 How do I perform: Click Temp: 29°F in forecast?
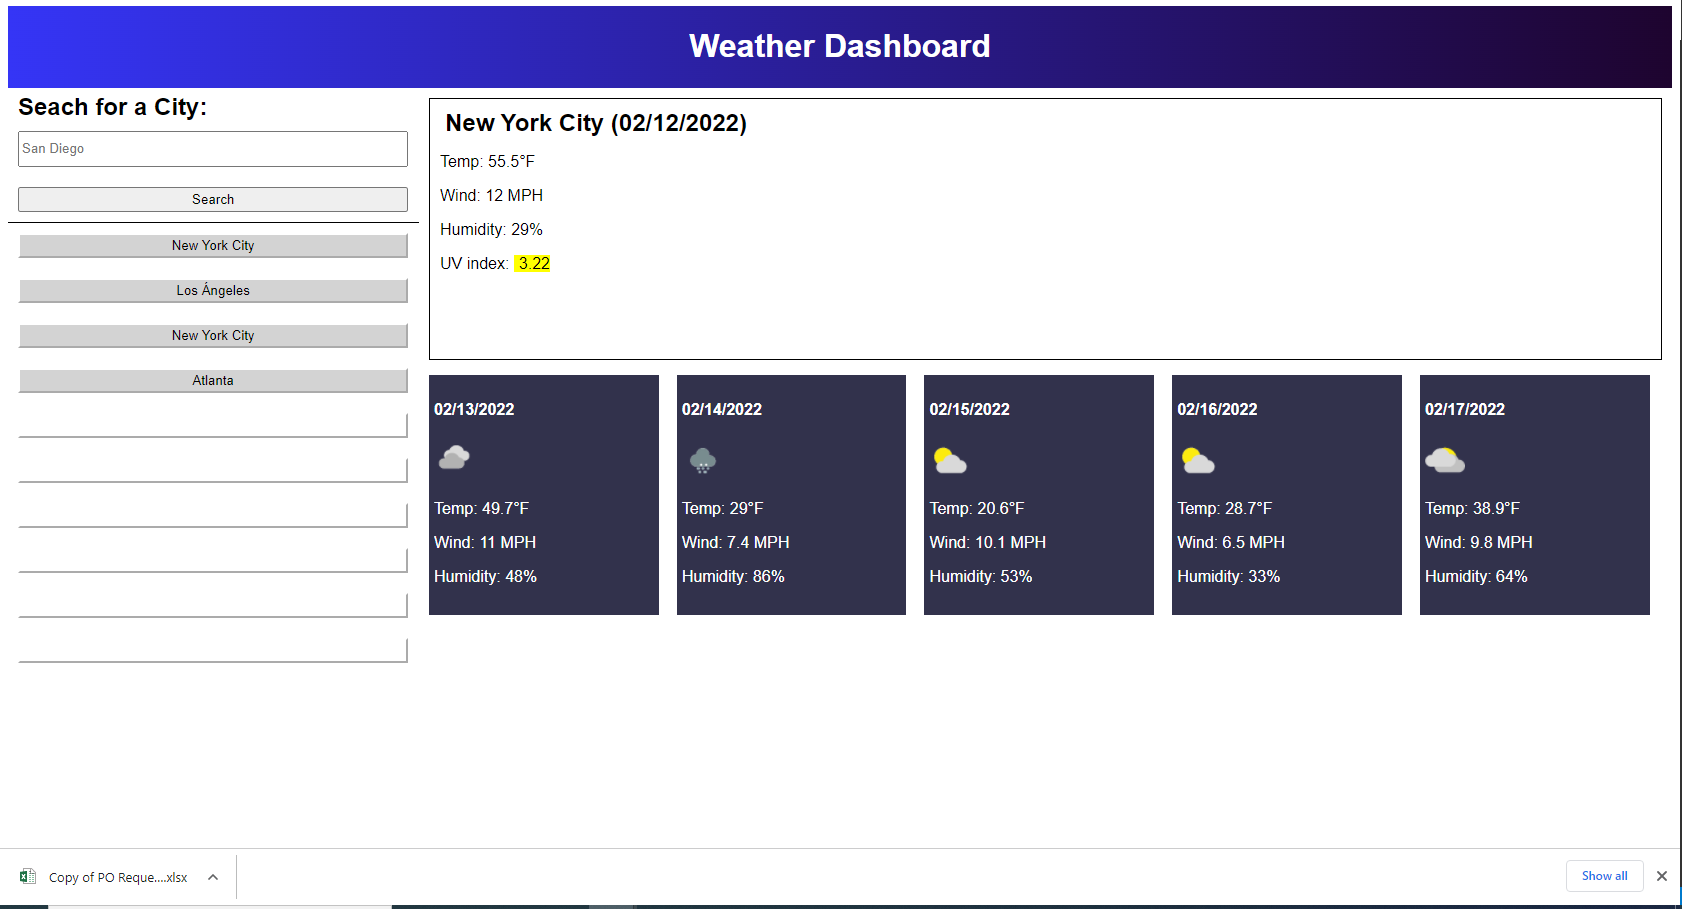click(722, 508)
